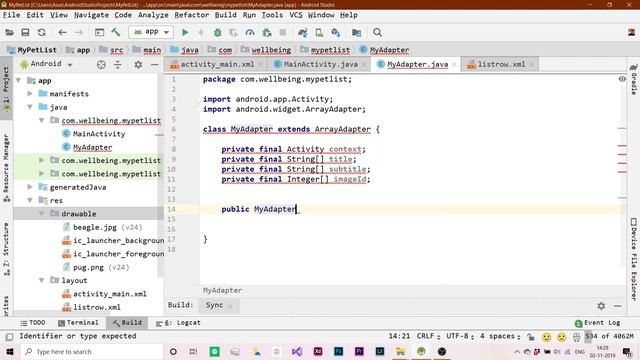Screen dimensions: 640x360
Task: Click the eye inspection icon in editor
Action: click(x=622, y=79)
